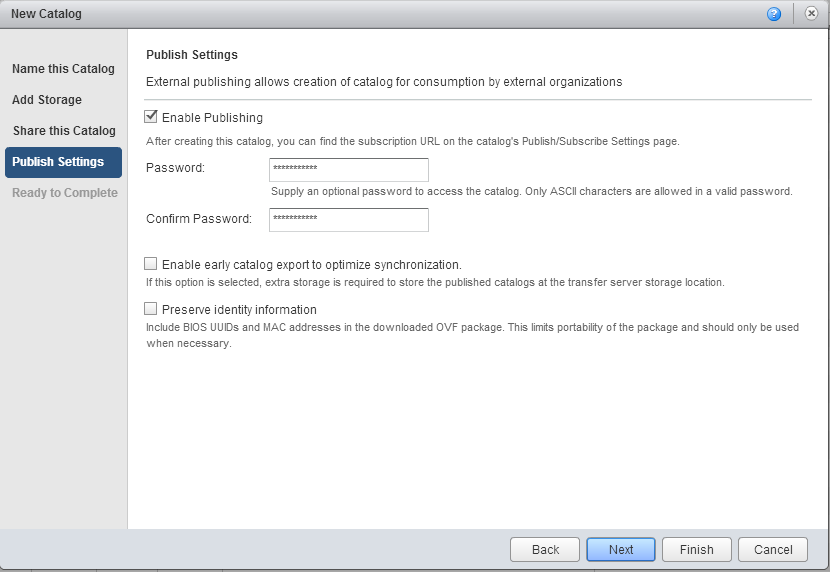830x572 pixels.
Task: Tick Preserve identity information checkbox
Action: (x=151, y=309)
